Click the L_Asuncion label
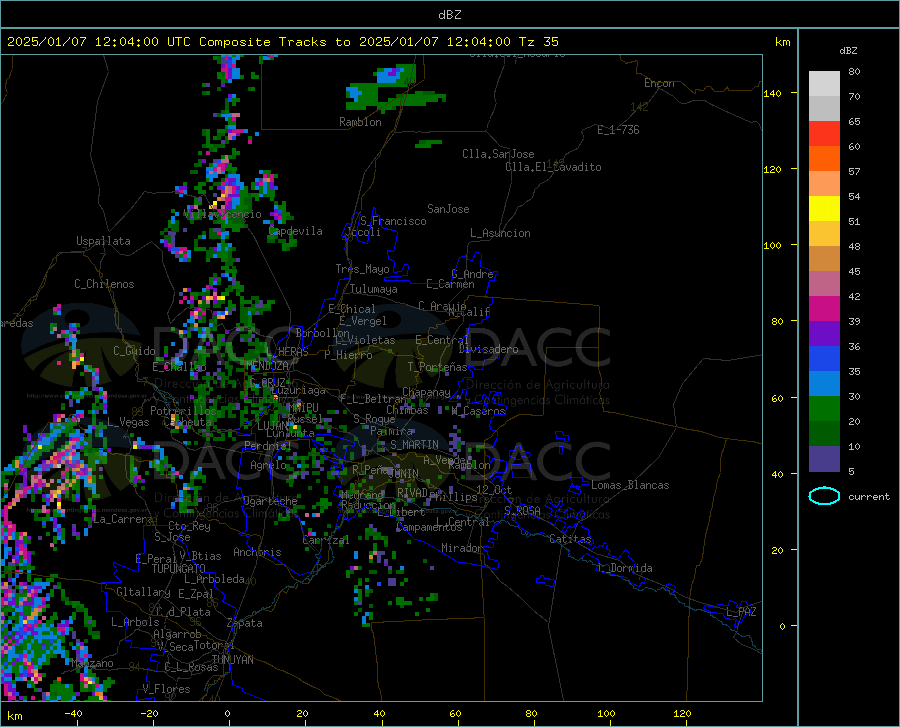 [x=500, y=233]
